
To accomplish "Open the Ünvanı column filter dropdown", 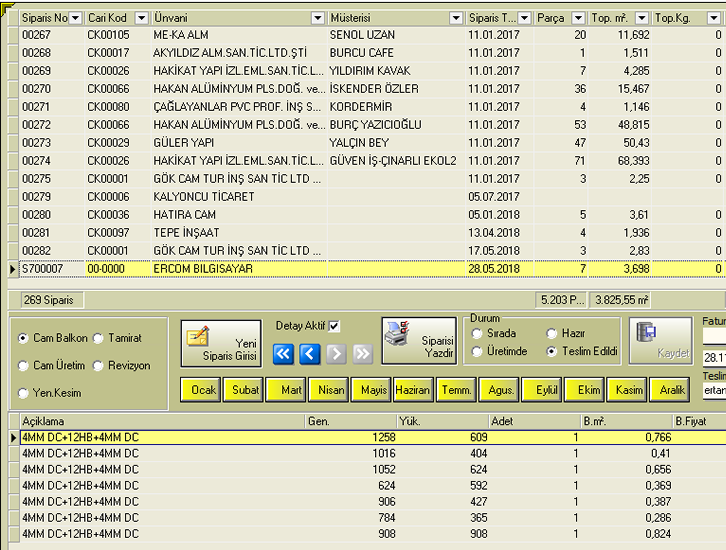I will (x=318, y=18).
